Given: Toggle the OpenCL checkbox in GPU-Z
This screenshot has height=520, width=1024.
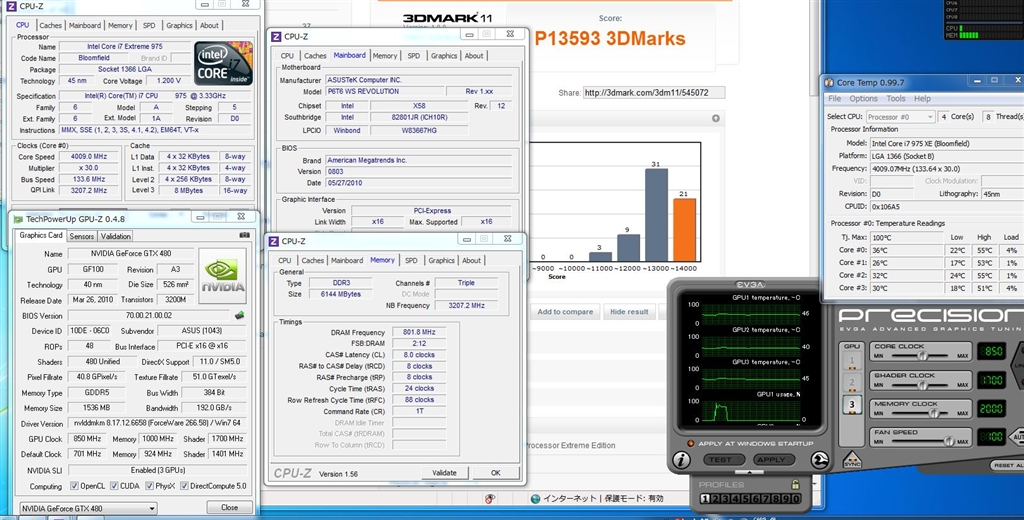Looking at the screenshot, I should pos(75,486).
